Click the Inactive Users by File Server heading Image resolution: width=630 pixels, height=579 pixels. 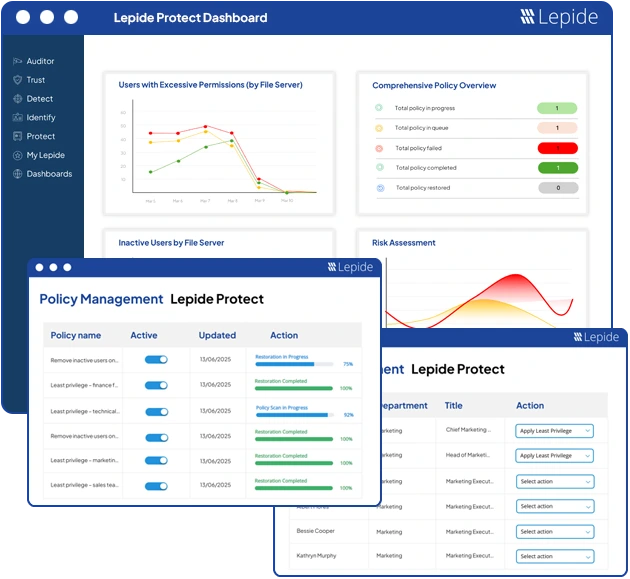(x=171, y=243)
